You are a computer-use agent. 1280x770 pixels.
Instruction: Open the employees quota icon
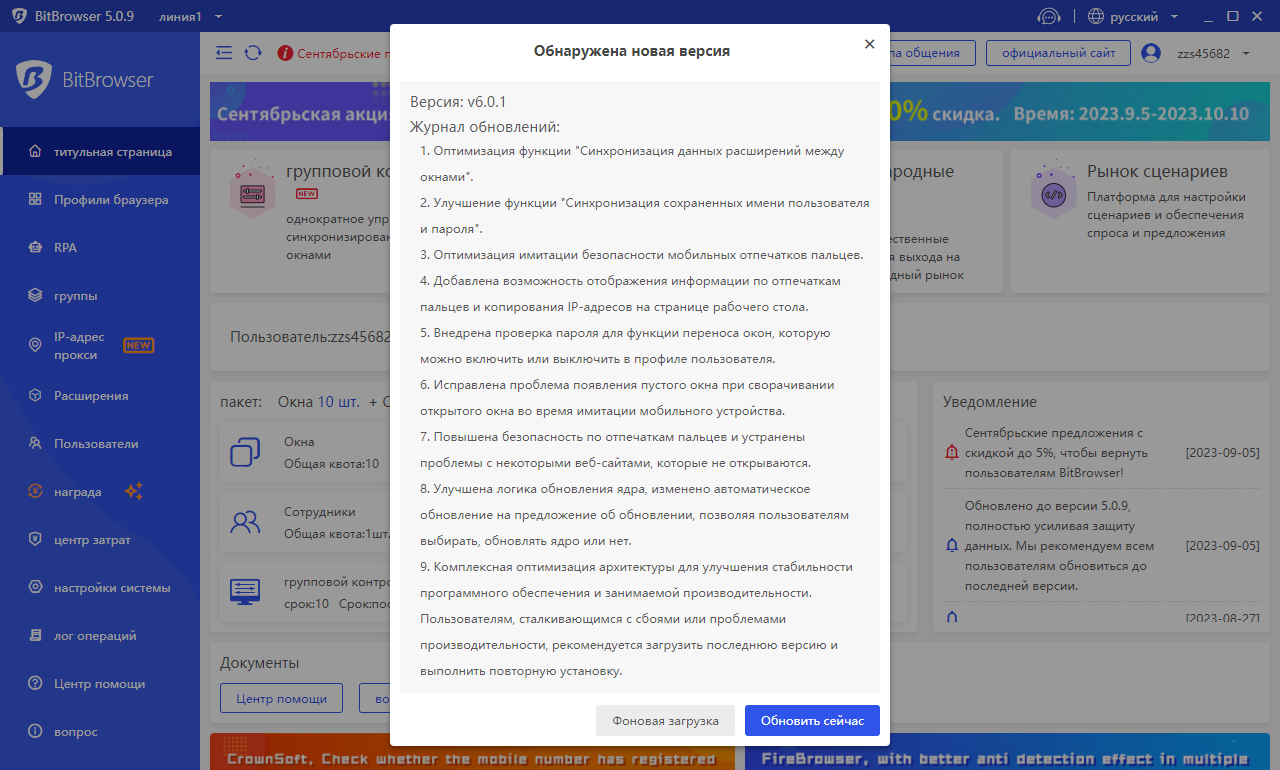pyautogui.click(x=245, y=521)
